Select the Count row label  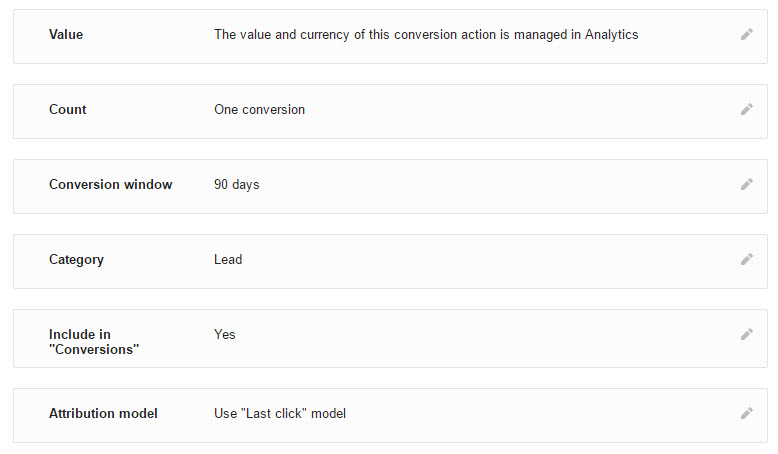click(x=67, y=110)
